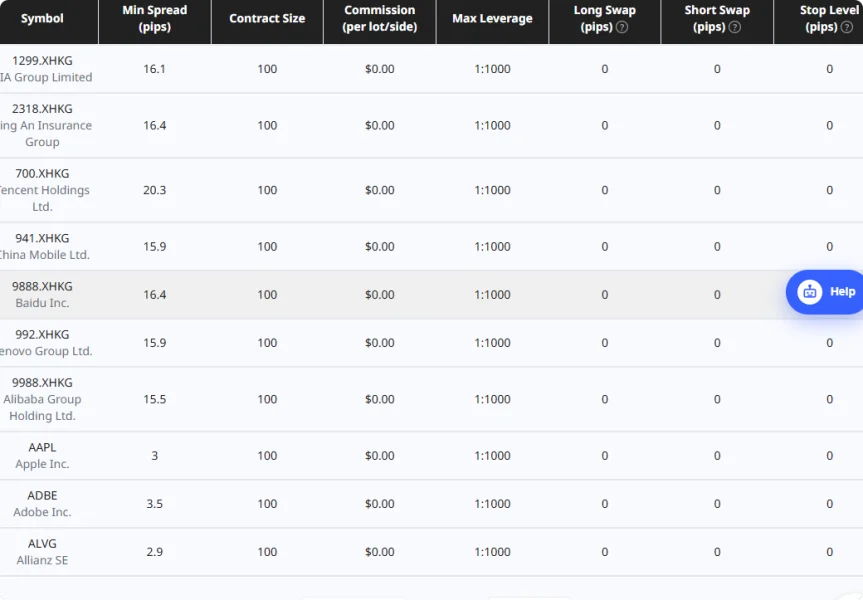This screenshot has height=600, width=863.
Task: Select the AAPL Apple Inc. symbol
Action: 42,456
